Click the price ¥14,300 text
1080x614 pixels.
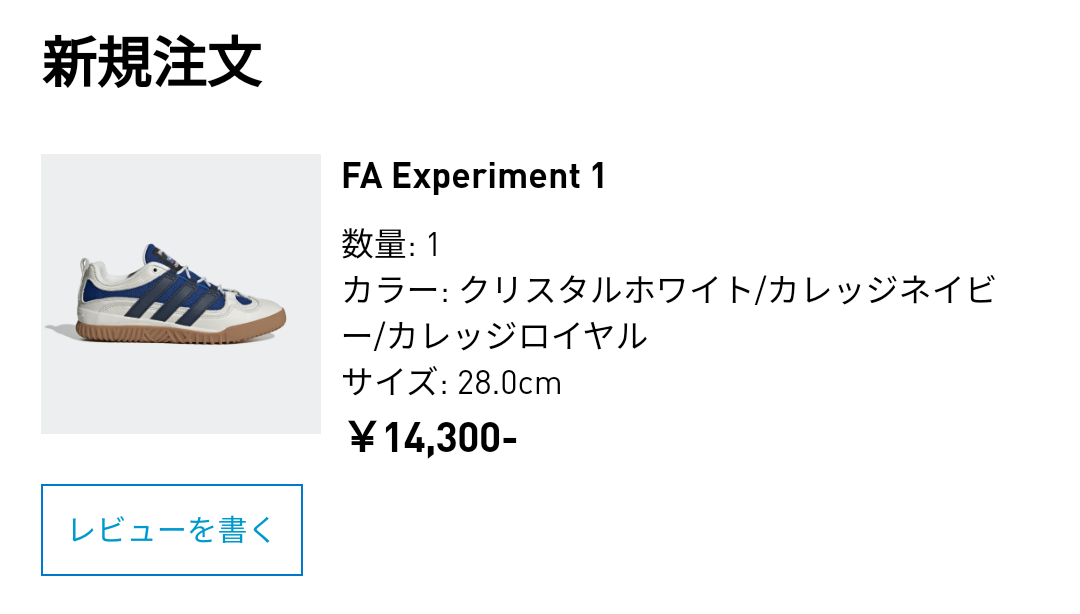(x=430, y=436)
